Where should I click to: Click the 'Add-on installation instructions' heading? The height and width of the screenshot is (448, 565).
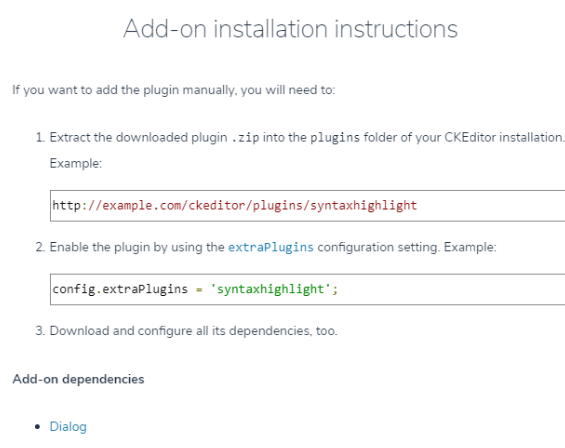point(290,29)
